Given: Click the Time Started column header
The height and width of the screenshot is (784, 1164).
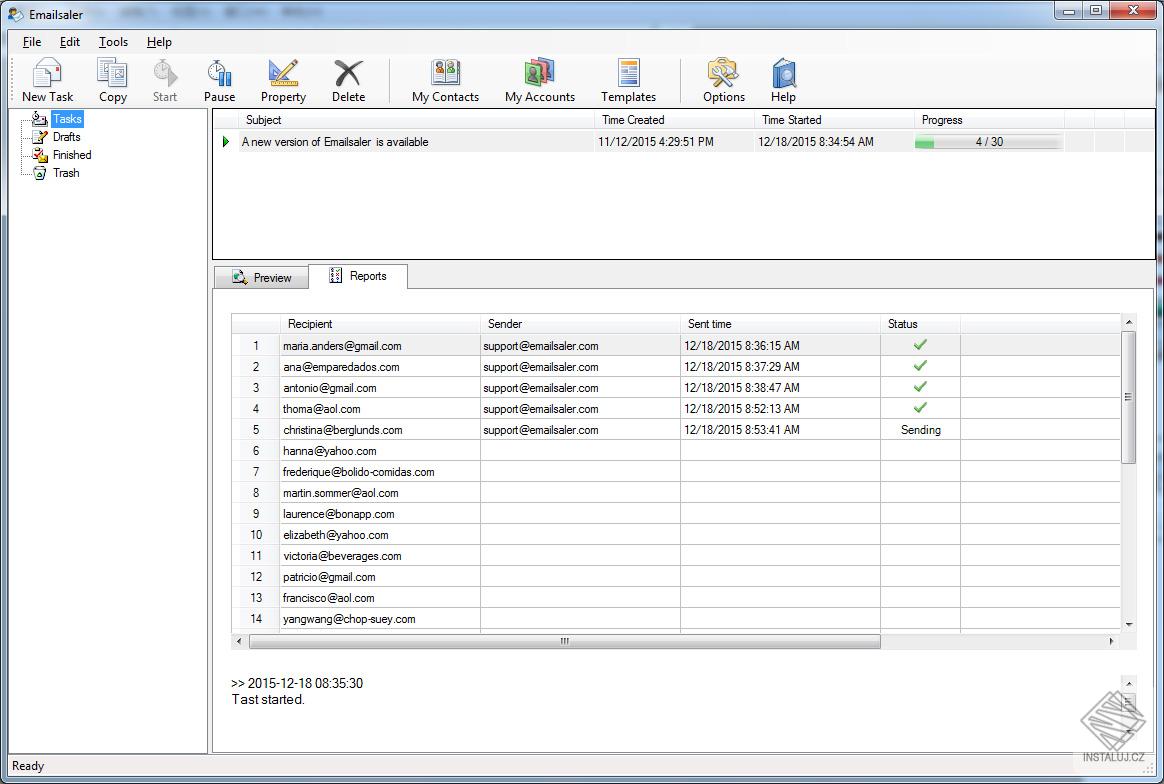Looking at the screenshot, I should (x=834, y=120).
